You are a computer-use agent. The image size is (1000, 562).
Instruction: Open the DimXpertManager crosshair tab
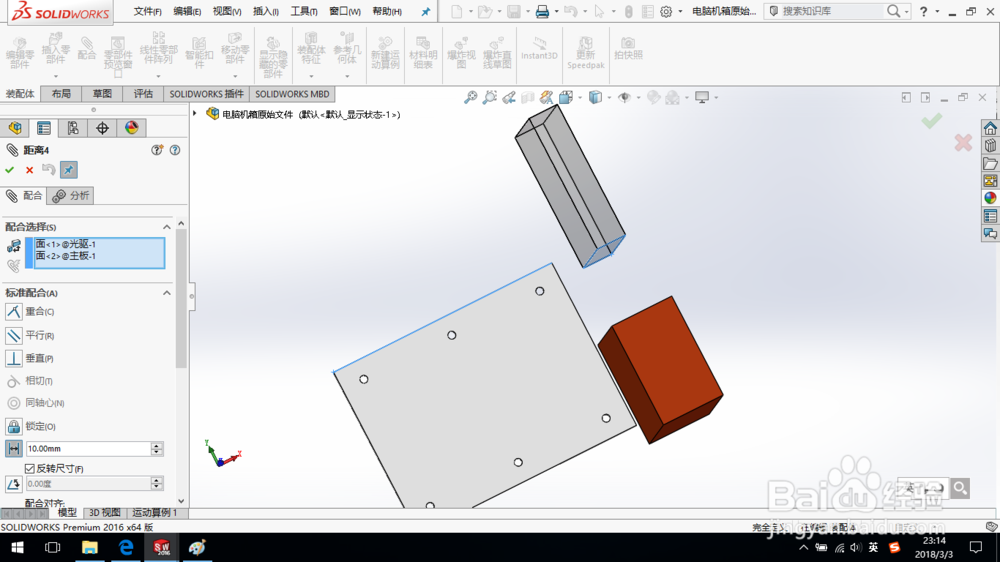102,128
